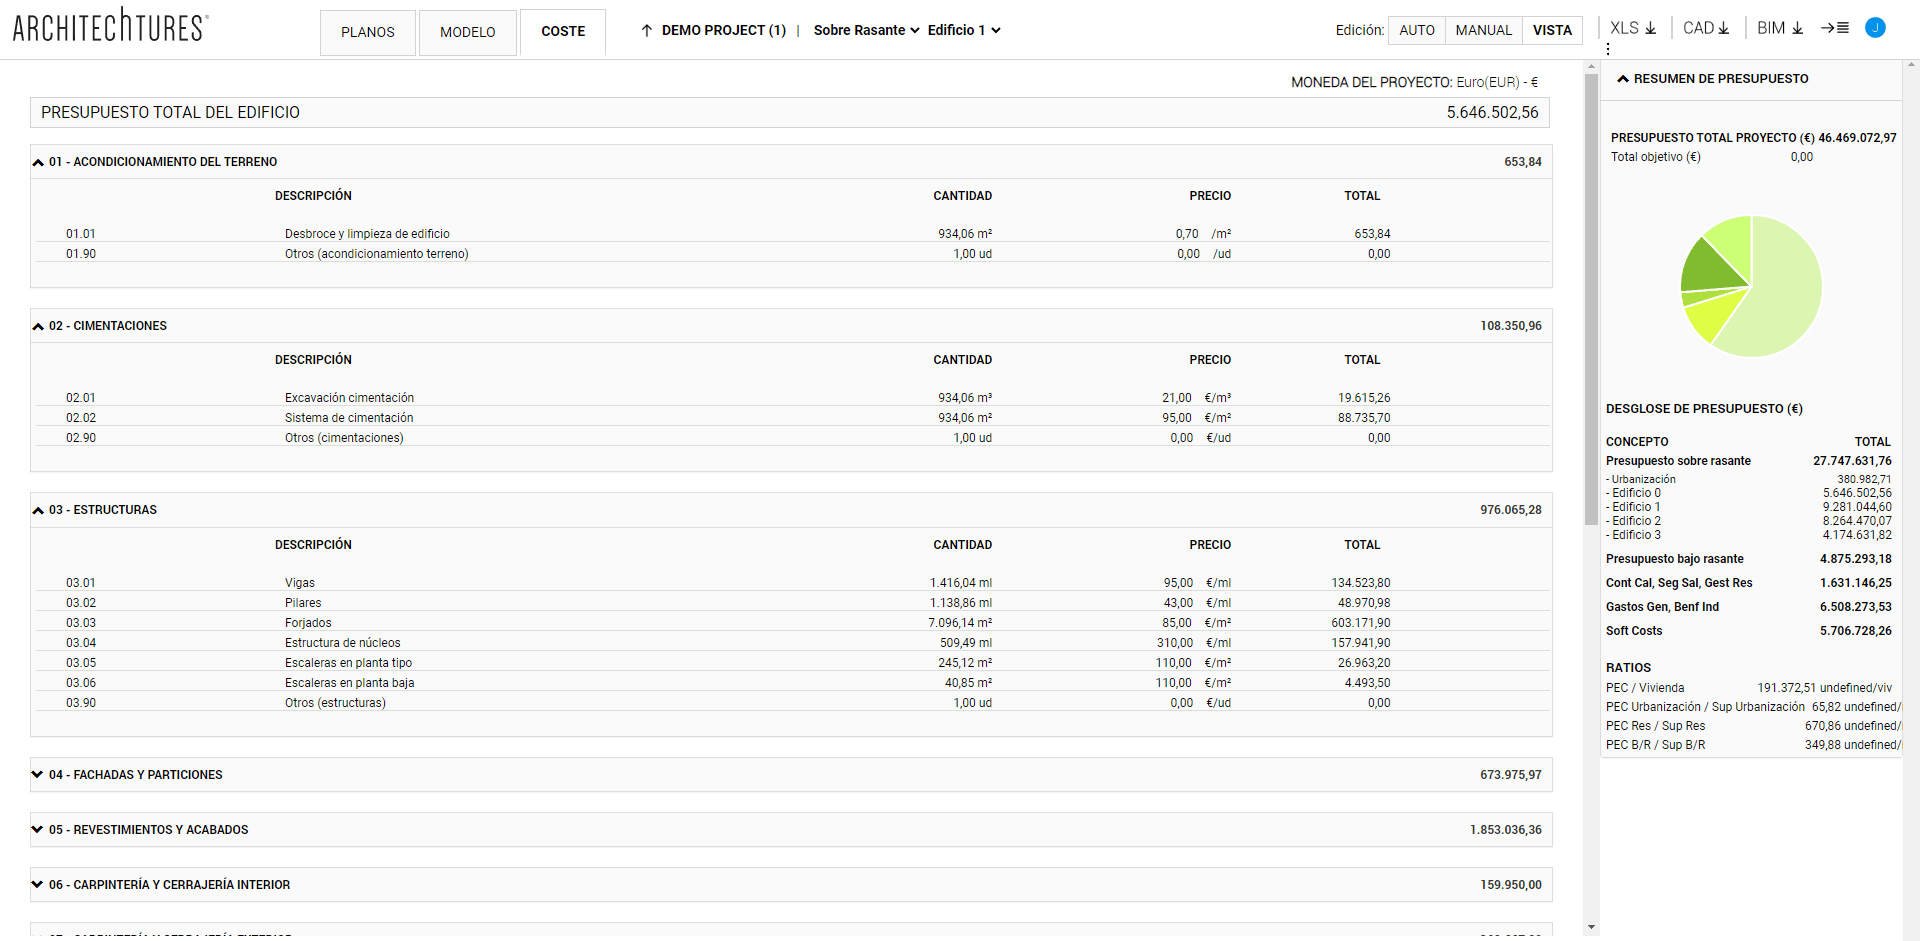Download the BIM export
The width and height of the screenshot is (1920, 941).
(x=1780, y=29)
